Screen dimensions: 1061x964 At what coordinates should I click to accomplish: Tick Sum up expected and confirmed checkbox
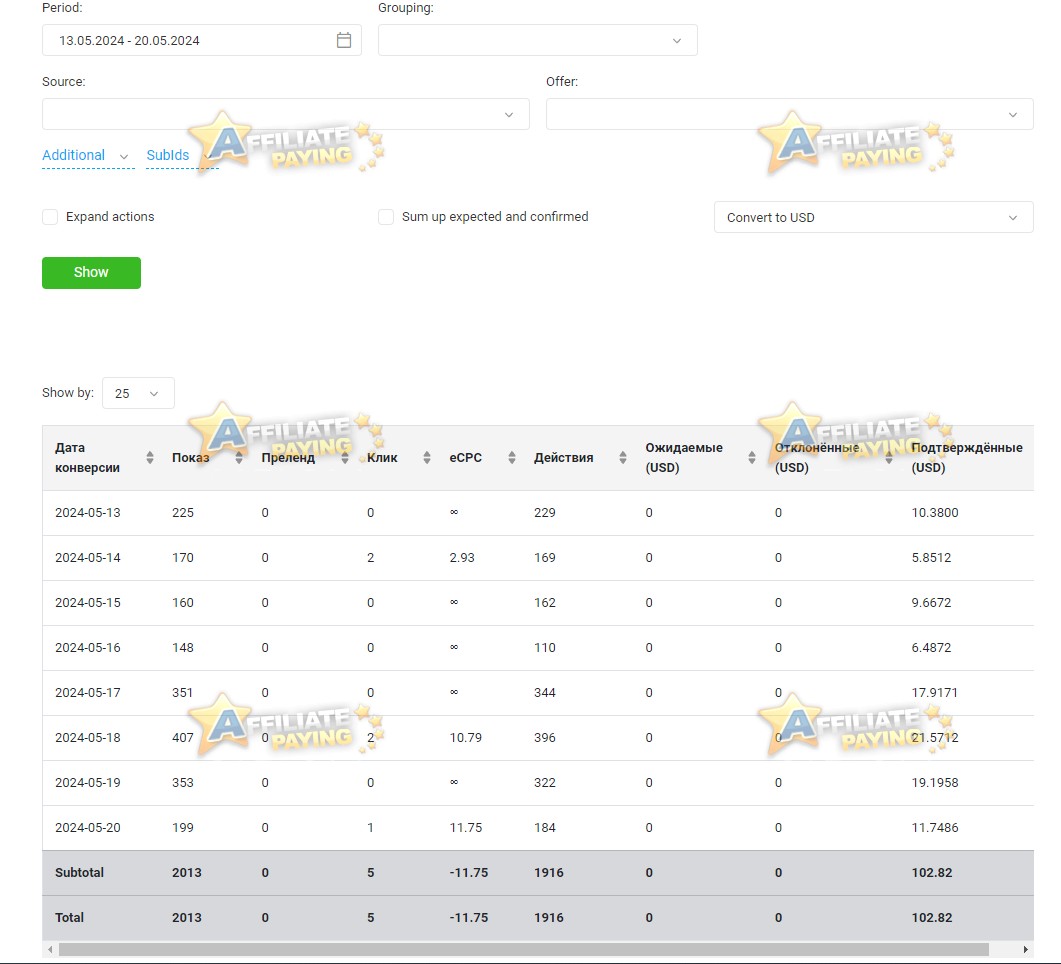[386, 217]
